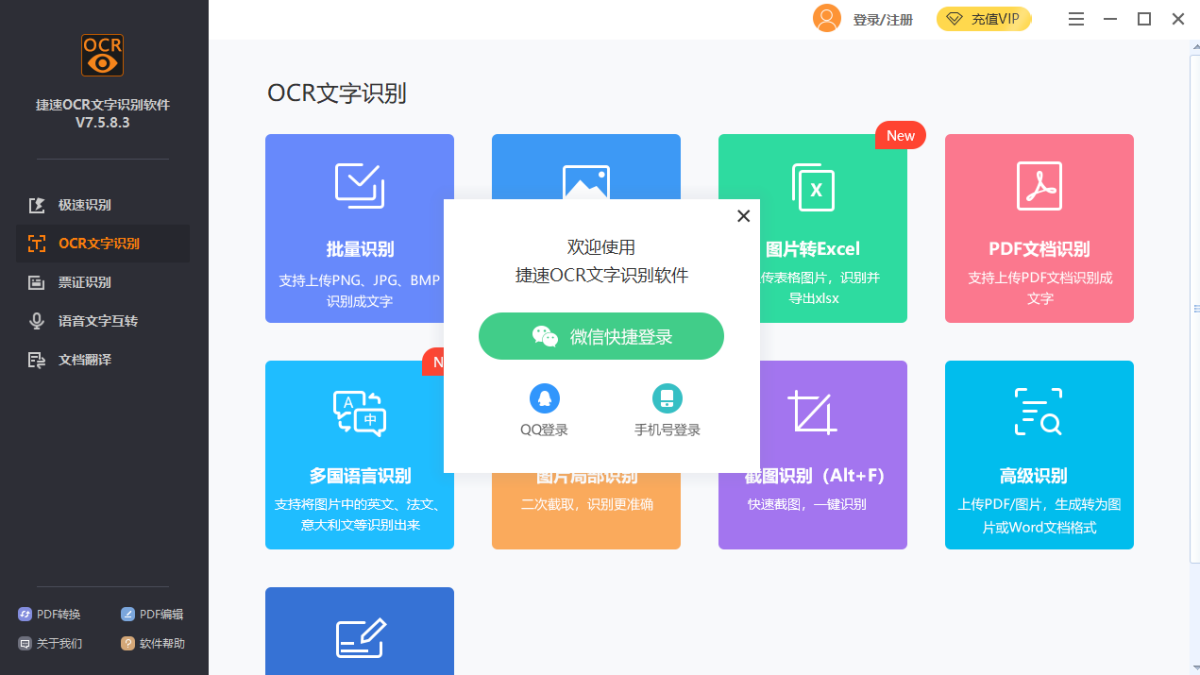Image resolution: width=1200 pixels, height=675 pixels.
Task: Click the QQ登录 text label
Action: [x=544, y=430]
